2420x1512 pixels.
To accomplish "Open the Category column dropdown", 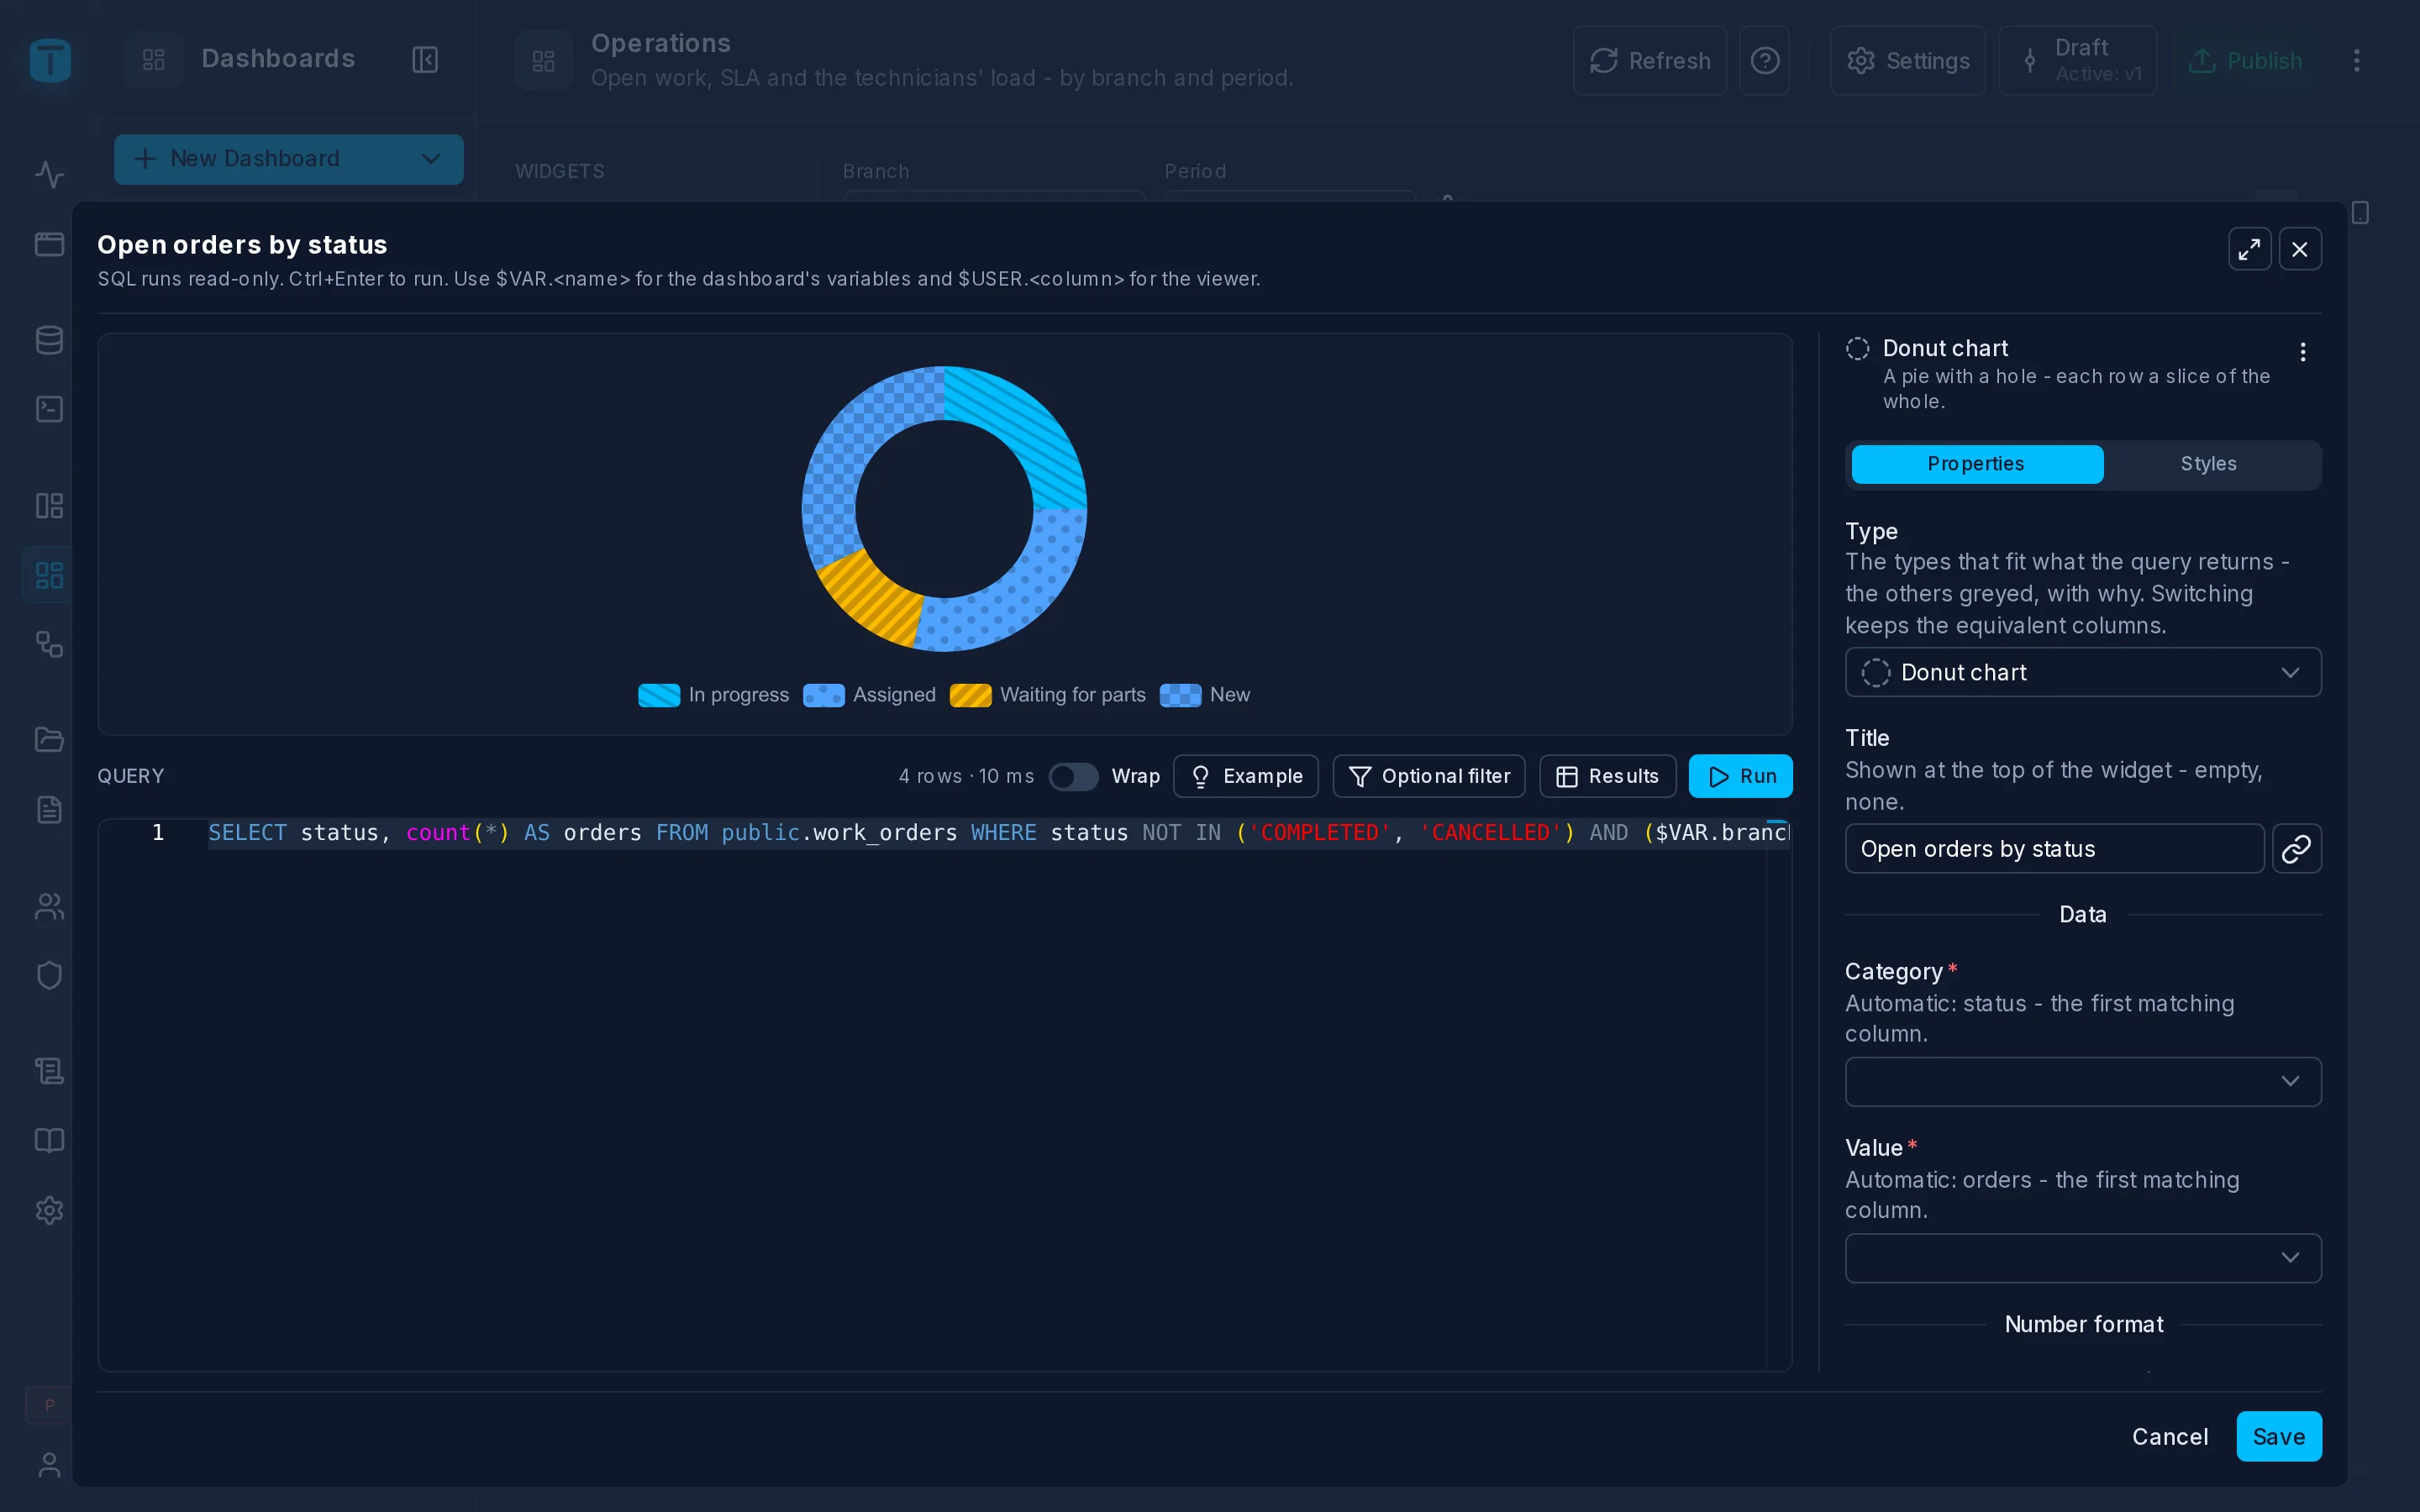I will tap(2082, 1081).
